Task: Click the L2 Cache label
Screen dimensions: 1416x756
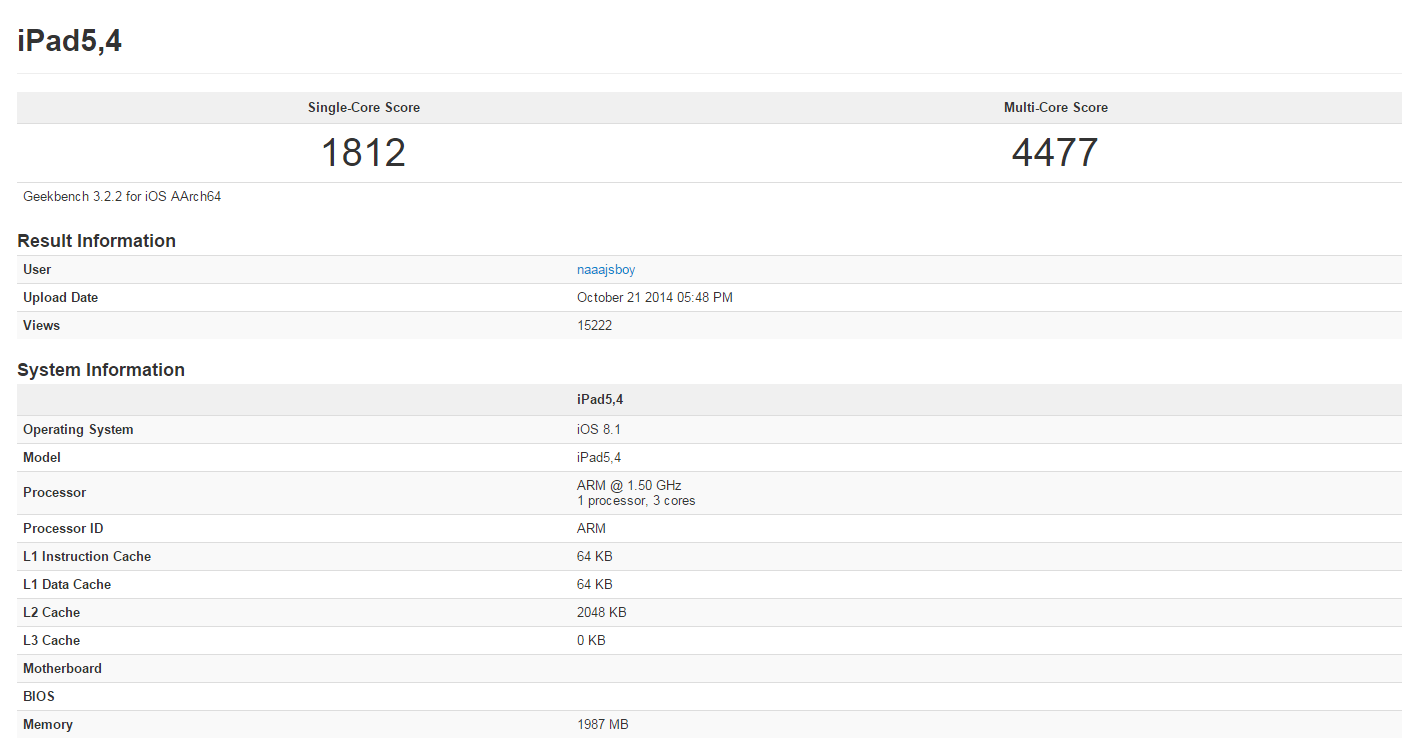Action: coord(51,613)
